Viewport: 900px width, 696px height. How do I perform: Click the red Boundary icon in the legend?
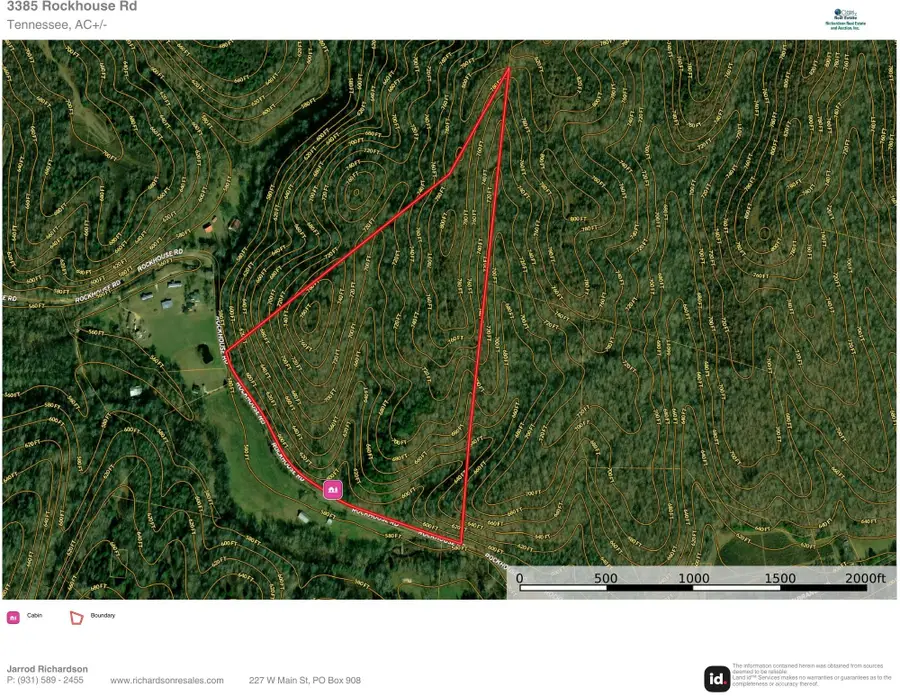pos(76,617)
